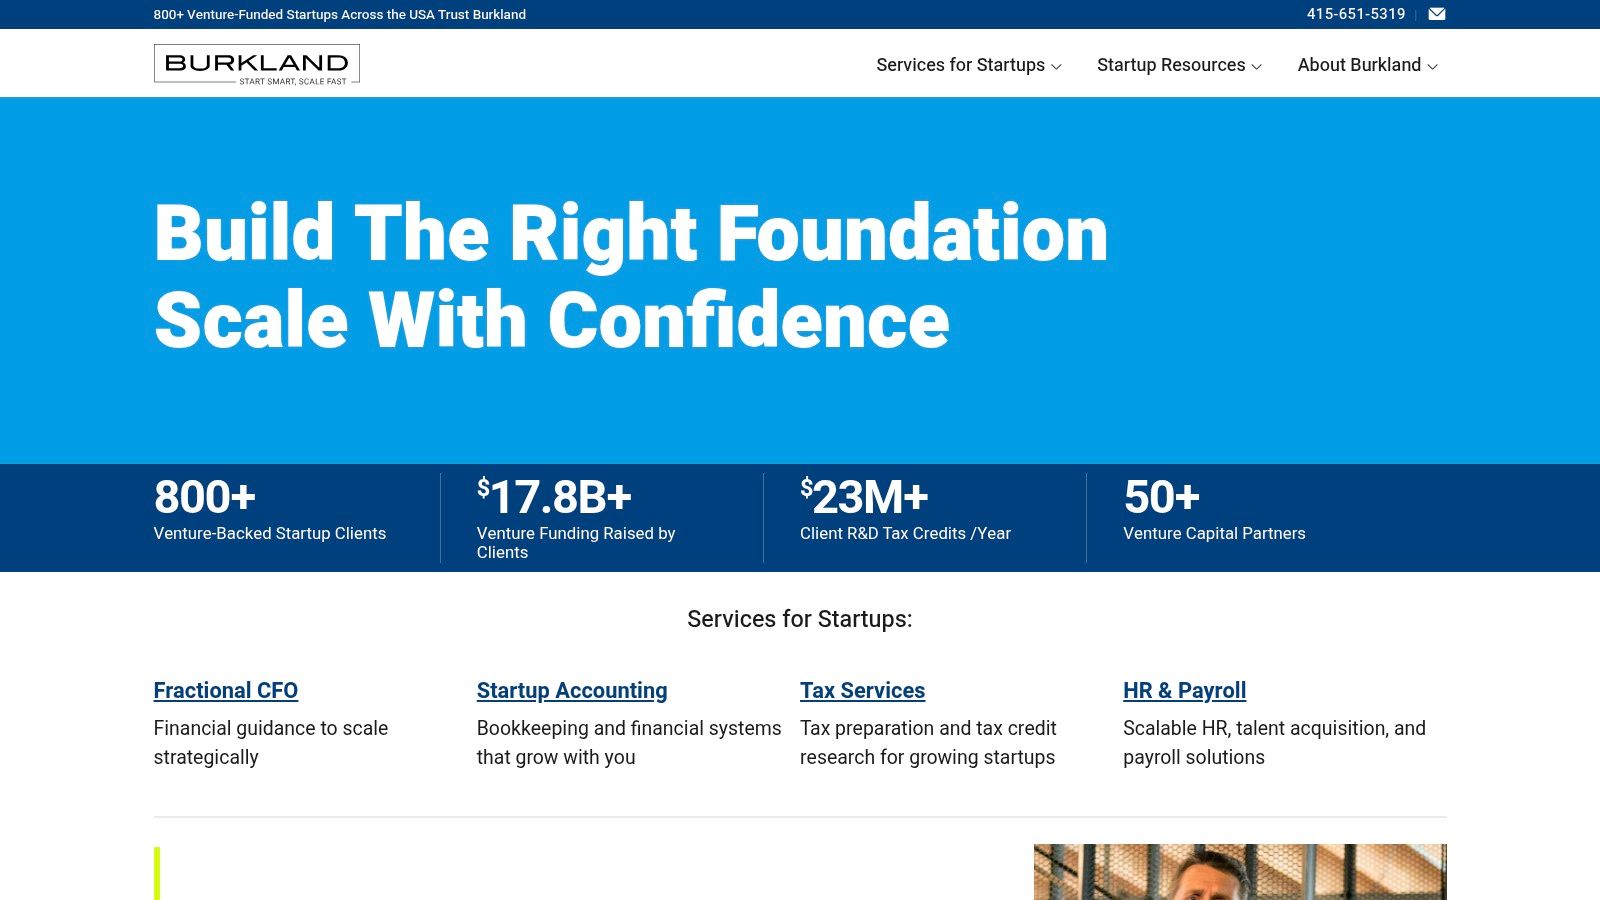1600x900 pixels.
Task: Click the man's photo thumbnail
Action: (1239, 872)
